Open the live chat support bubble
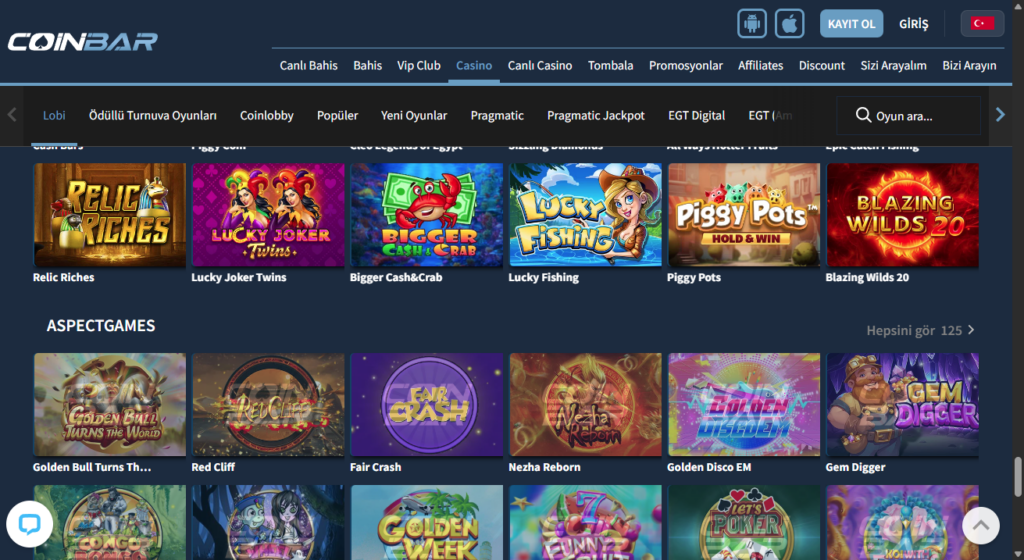Viewport: 1024px width, 560px height. [x=29, y=524]
